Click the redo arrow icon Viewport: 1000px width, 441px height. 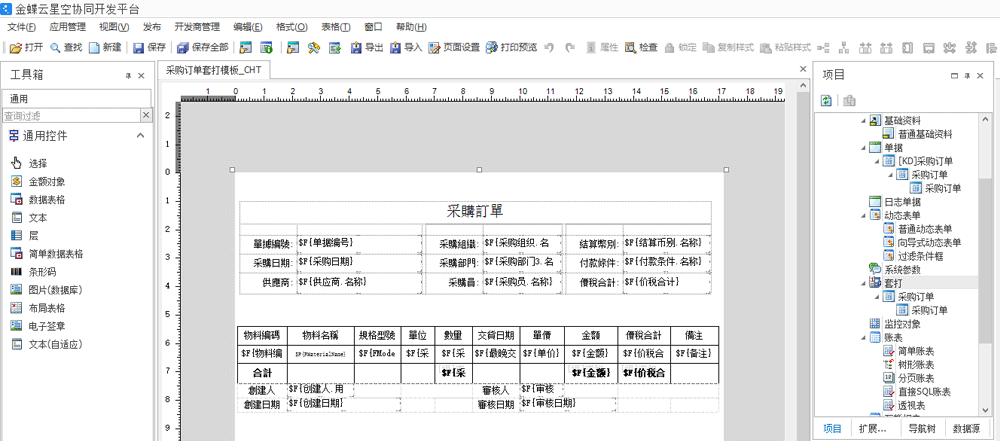(x=570, y=47)
